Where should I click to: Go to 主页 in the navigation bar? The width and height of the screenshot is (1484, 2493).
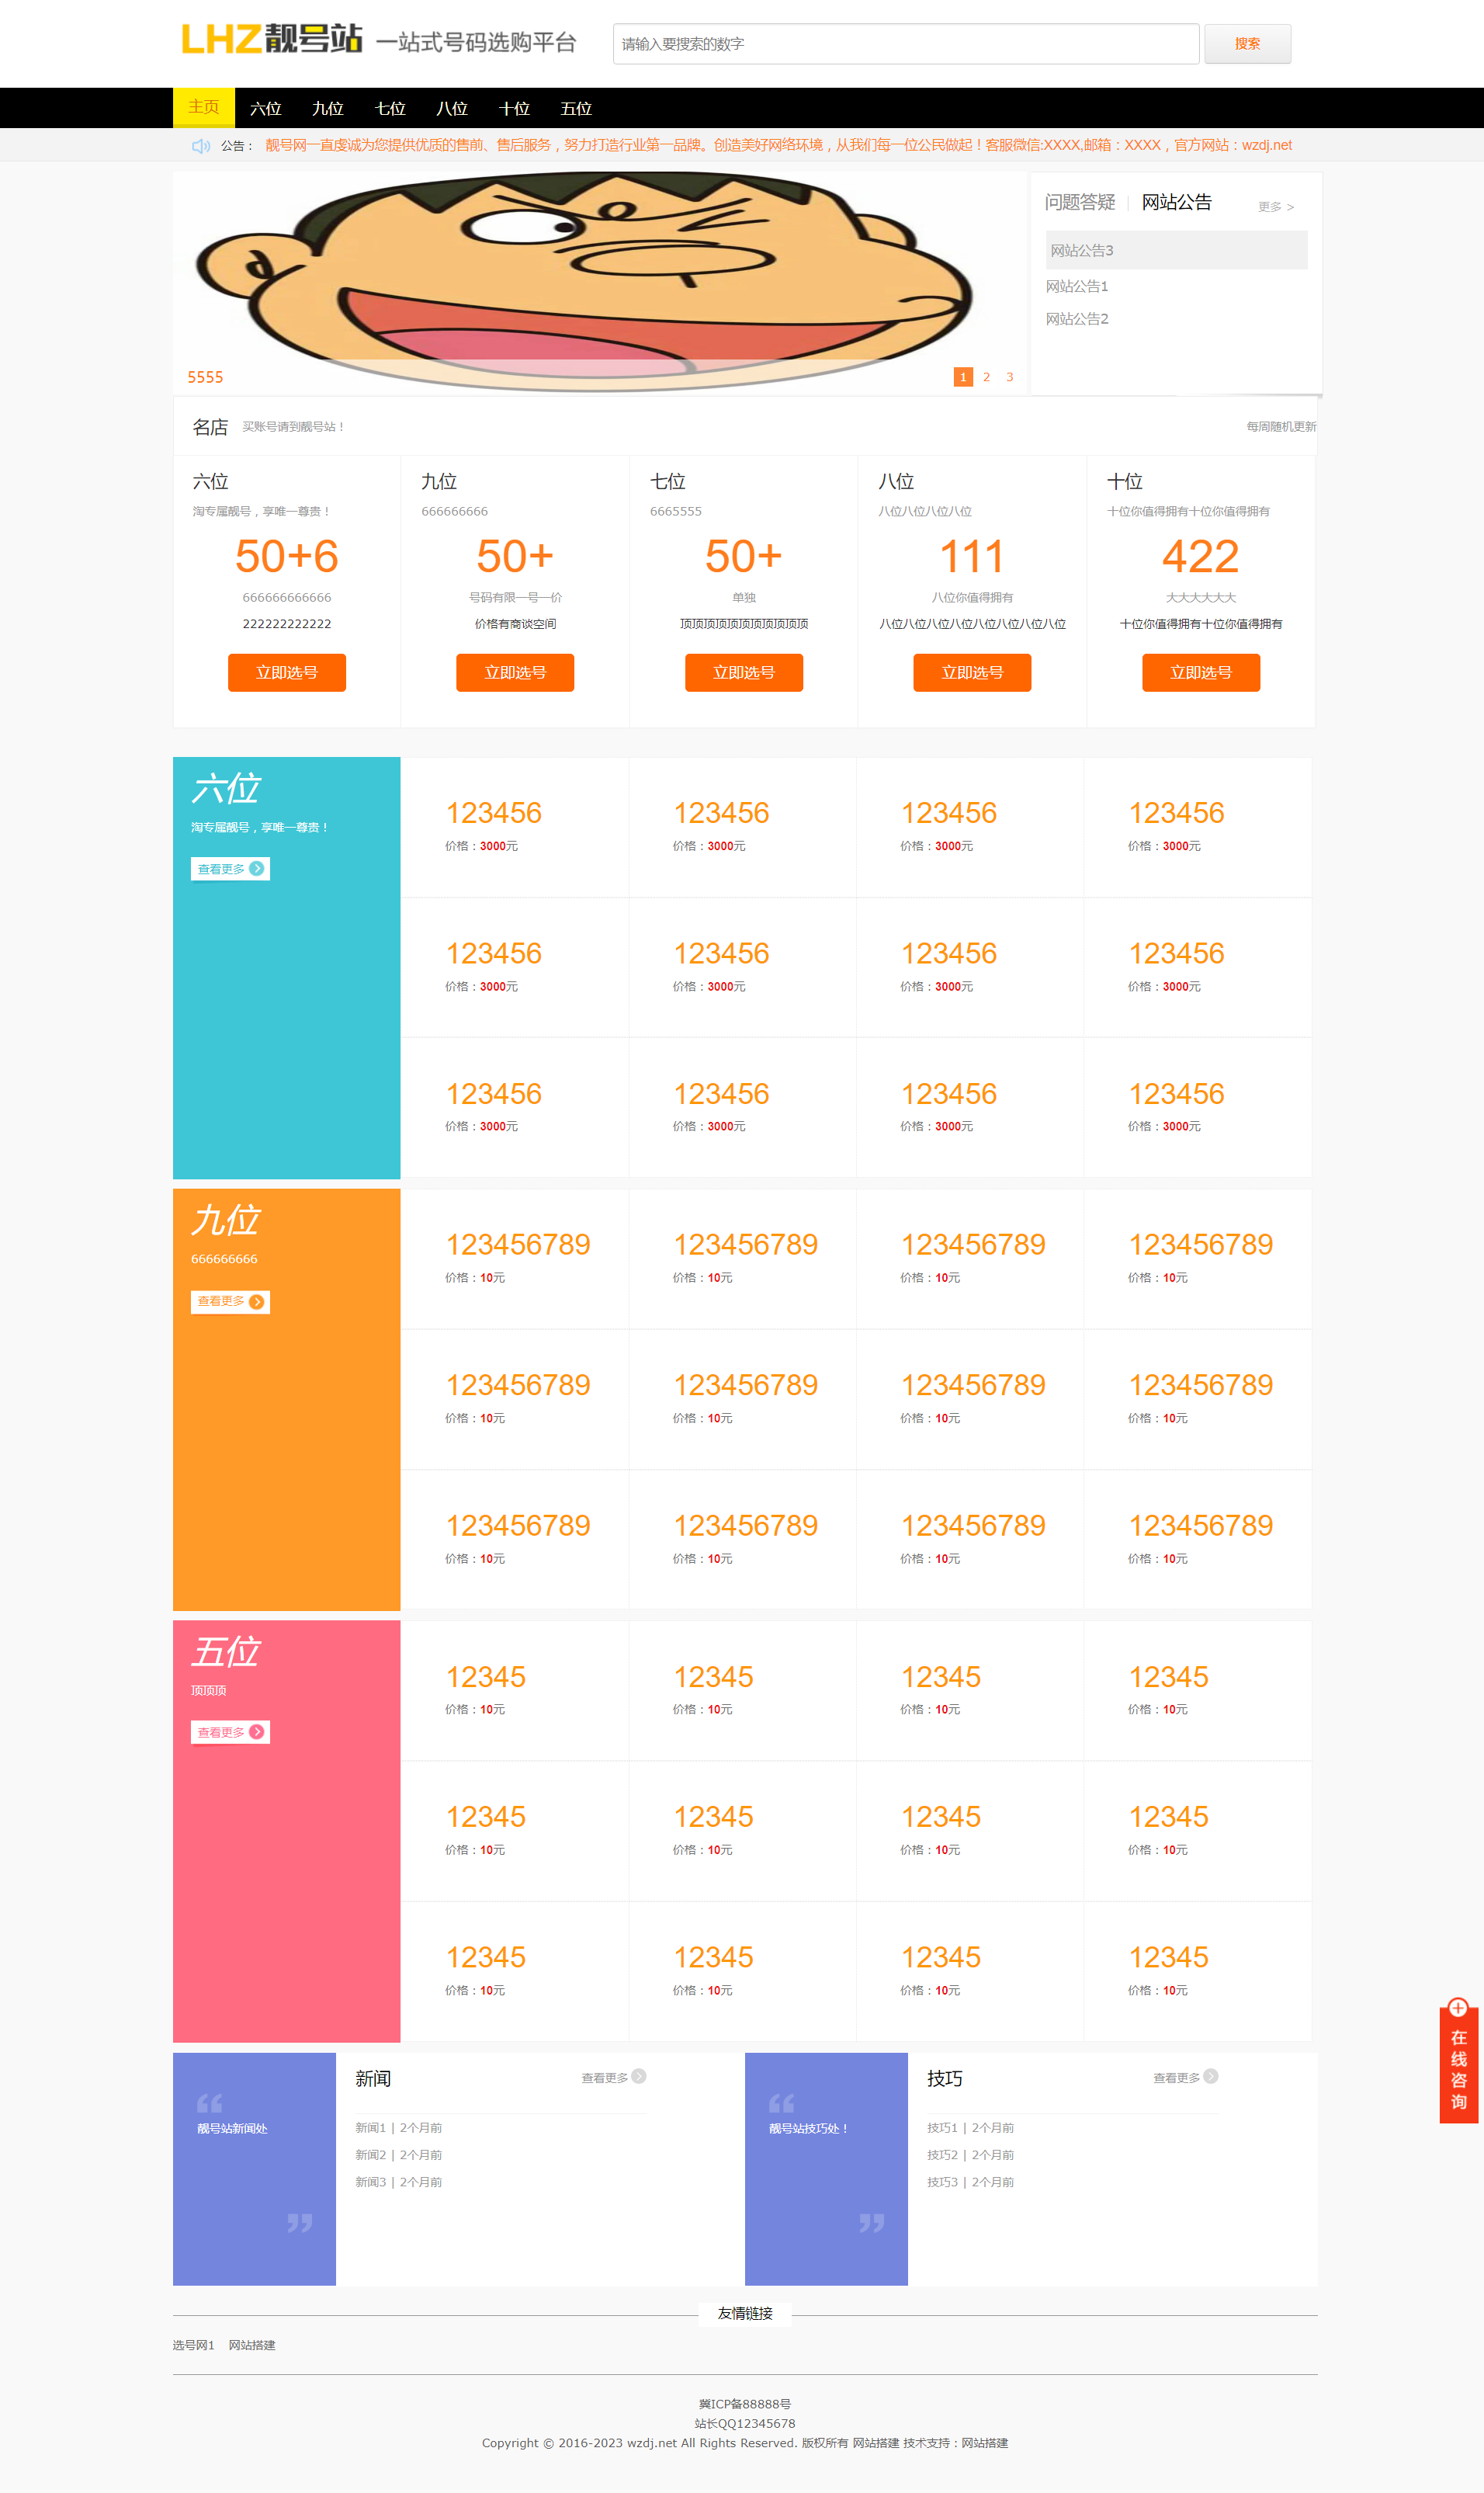(204, 108)
